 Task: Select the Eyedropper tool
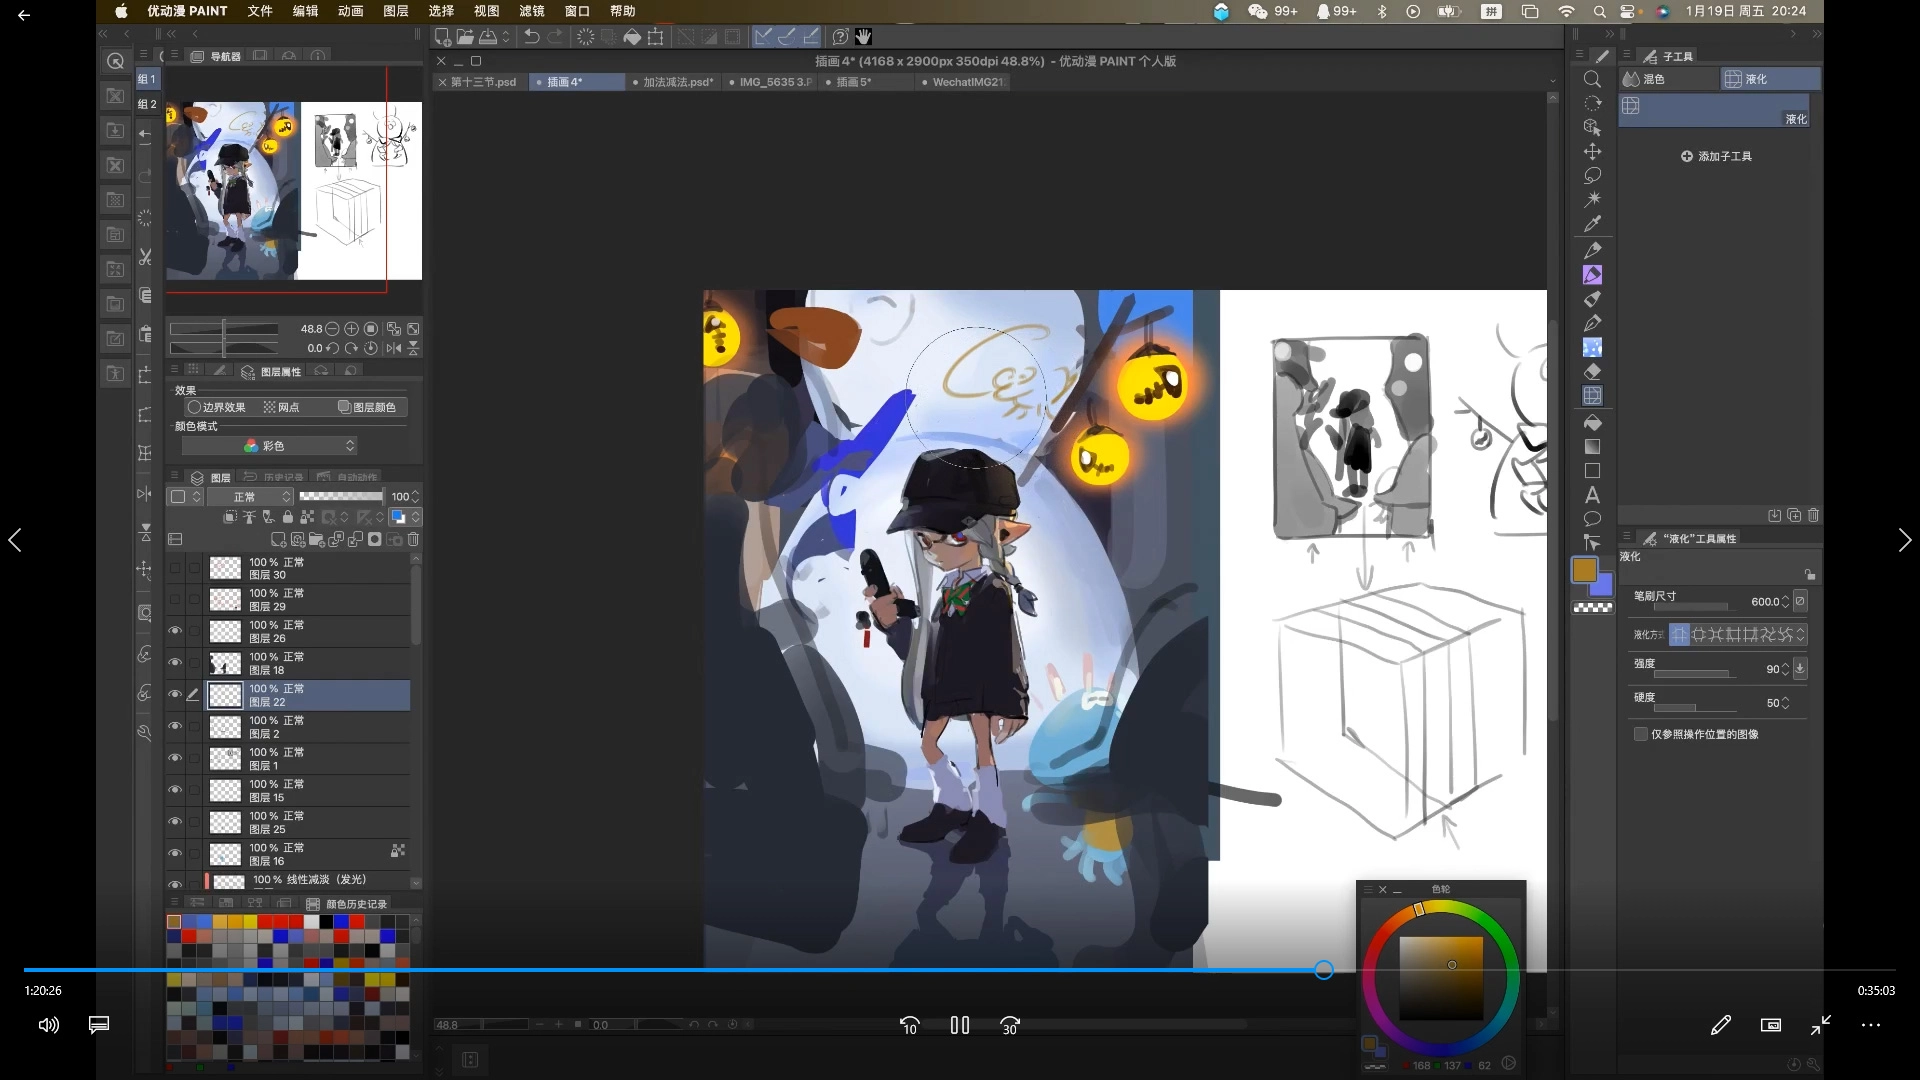coord(1592,224)
